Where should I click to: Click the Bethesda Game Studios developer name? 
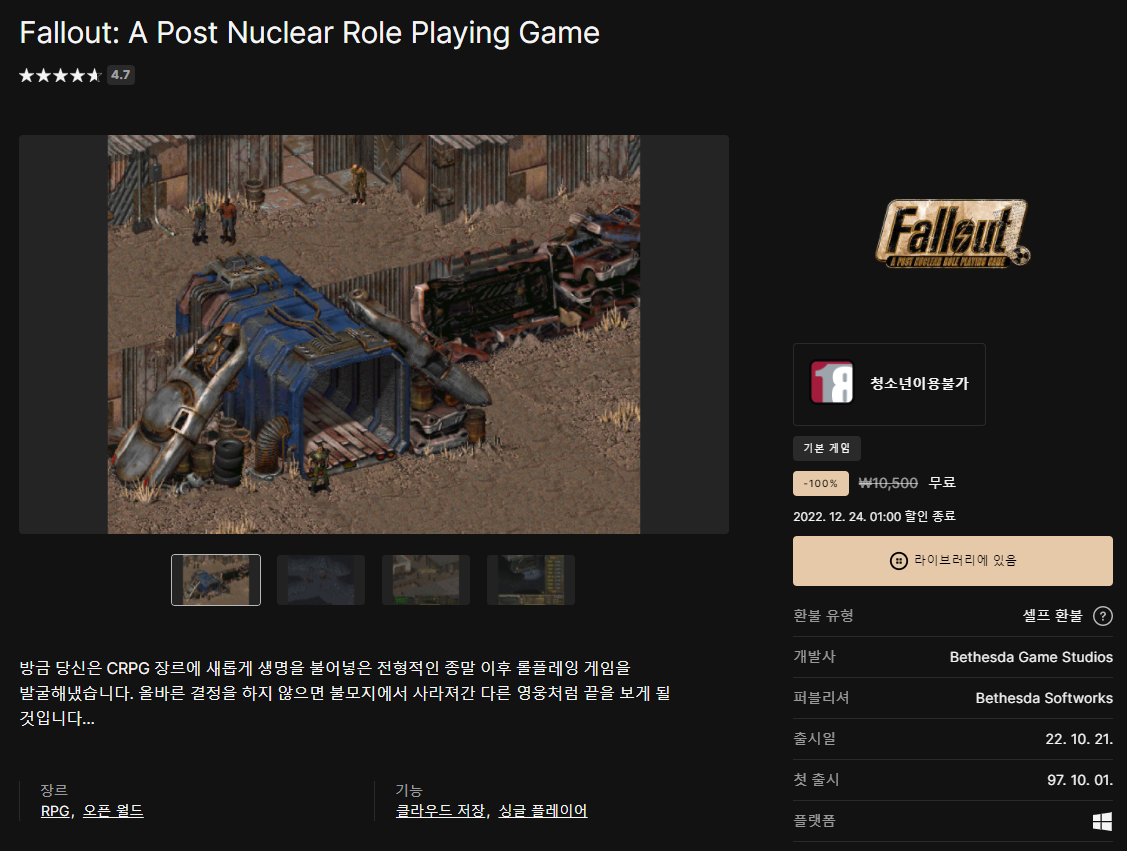(x=1031, y=657)
